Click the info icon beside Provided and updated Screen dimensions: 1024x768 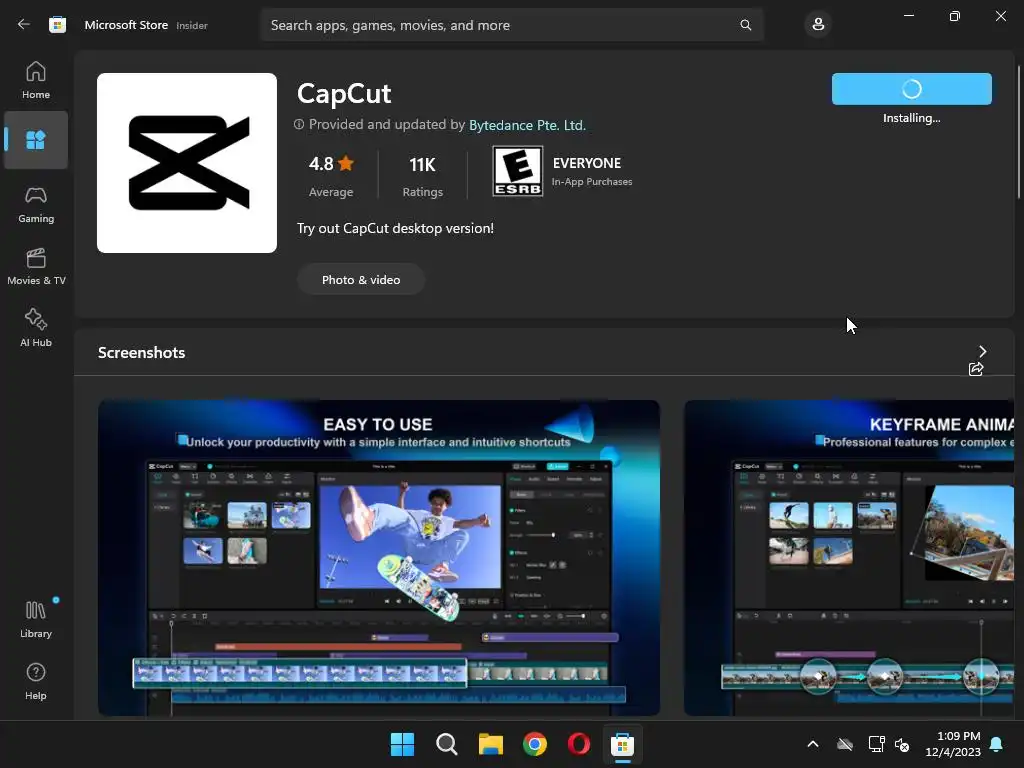tap(299, 124)
